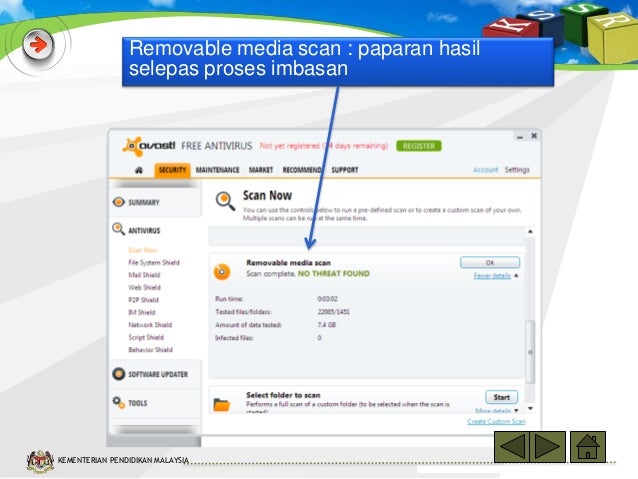Select Behavior Shield in the sidebar
Image resolution: width=638 pixels, height=479 pixels.
coord(151,350)
